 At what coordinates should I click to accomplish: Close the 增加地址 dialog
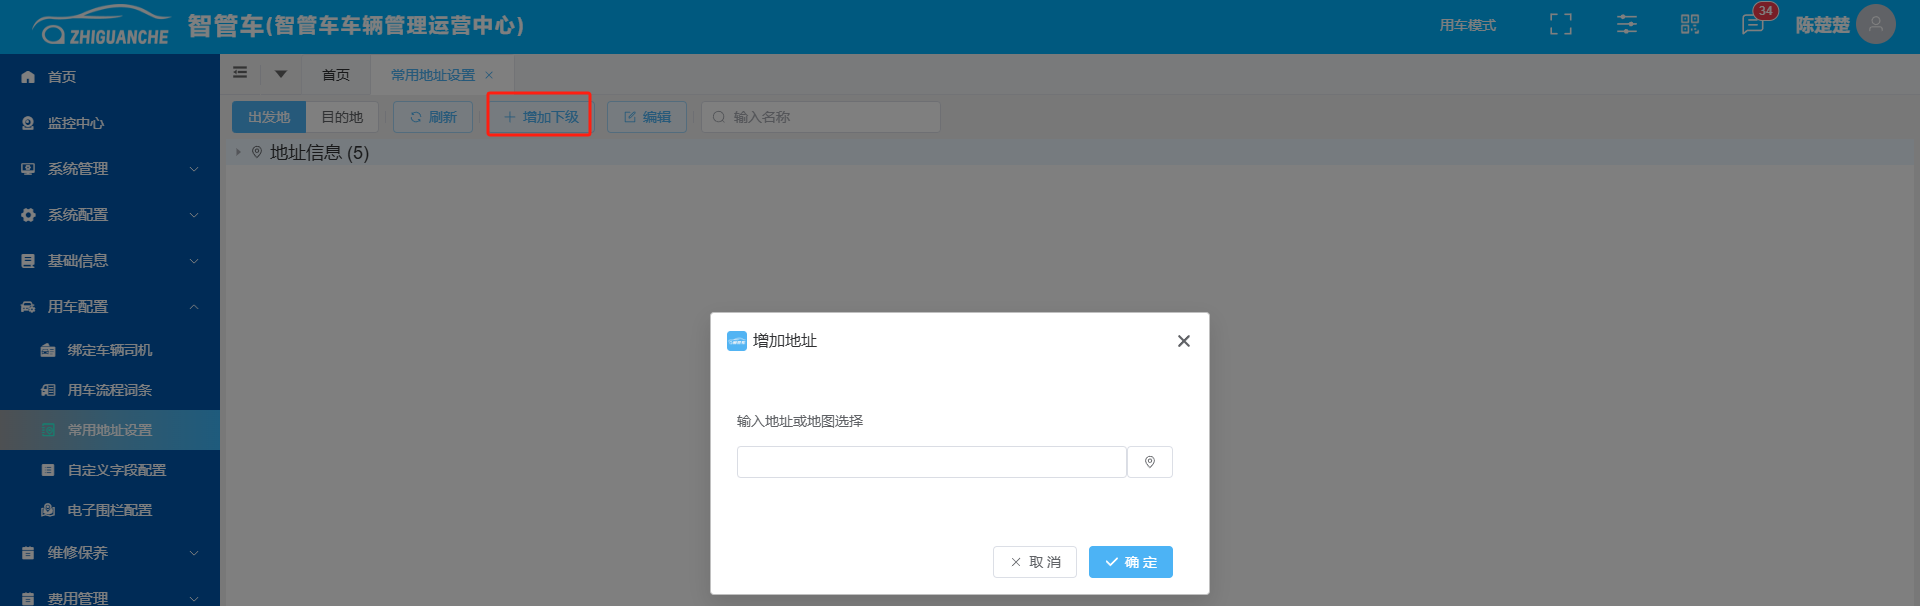(x=1183, y=341)
